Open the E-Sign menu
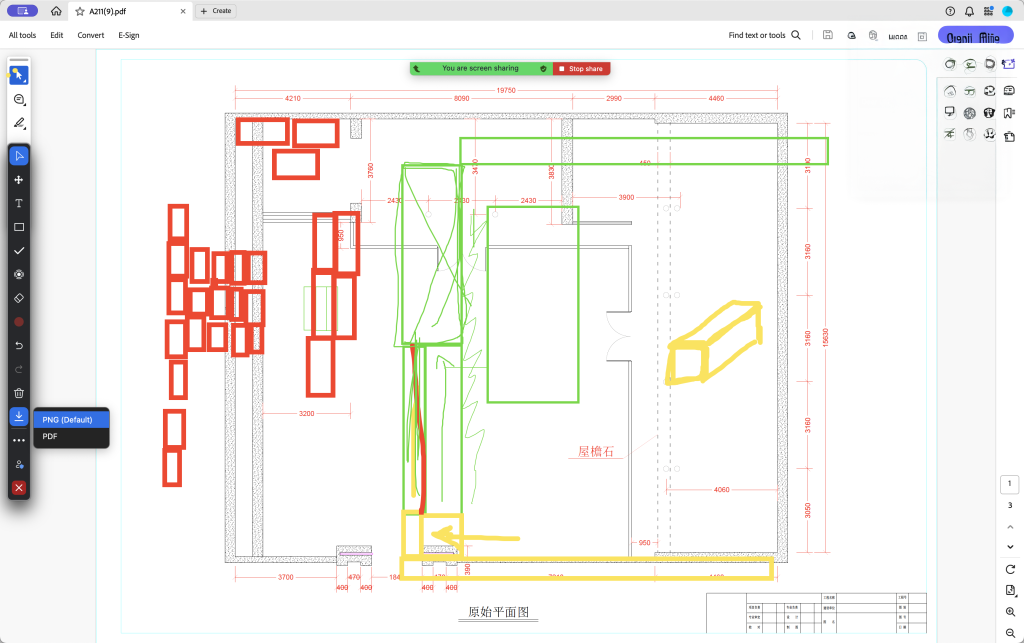The image size is (1024, 643). pos(128,35)
